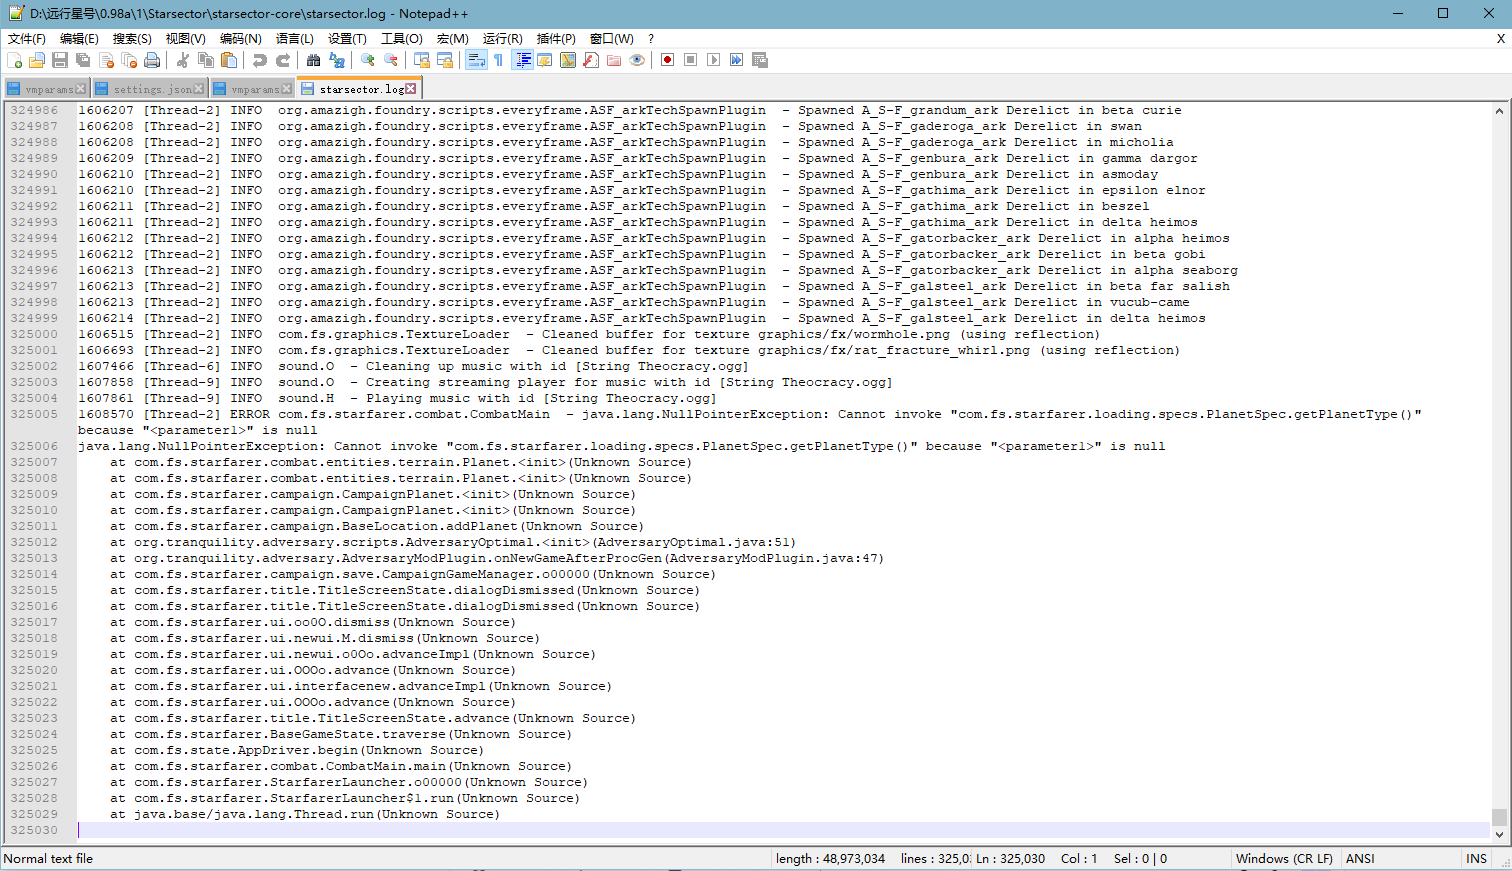This screenshot has width=1512, height=871.
Task: Click the Open file folder icon
Action: [x=37, y=60]
